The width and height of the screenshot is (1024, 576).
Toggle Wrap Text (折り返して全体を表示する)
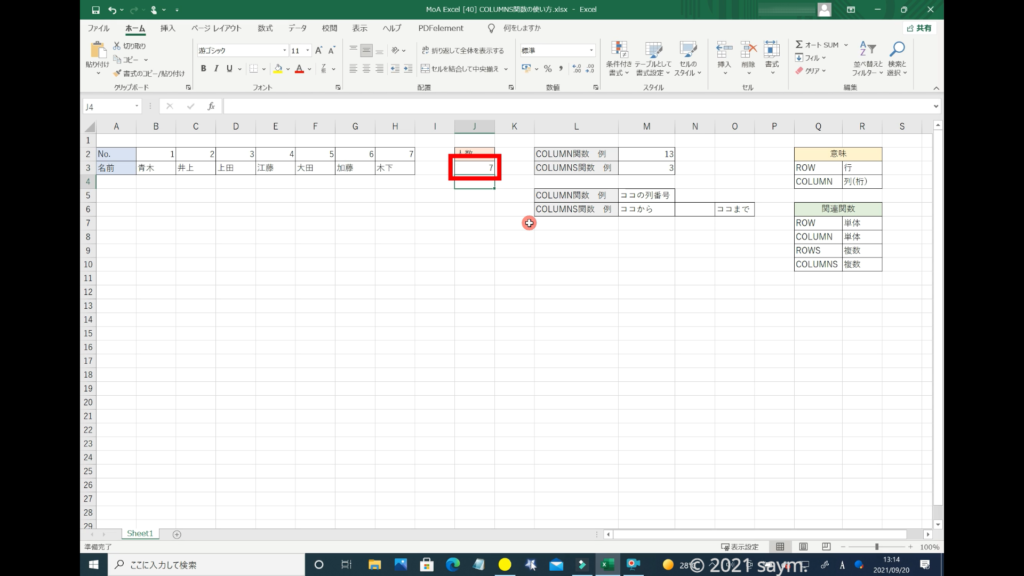pos(462,50)
